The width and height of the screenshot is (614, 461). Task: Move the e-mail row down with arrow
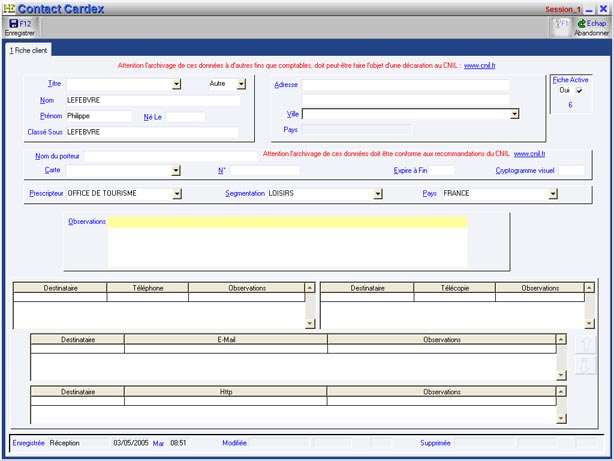pyautogui.click(x=586, y=366)
